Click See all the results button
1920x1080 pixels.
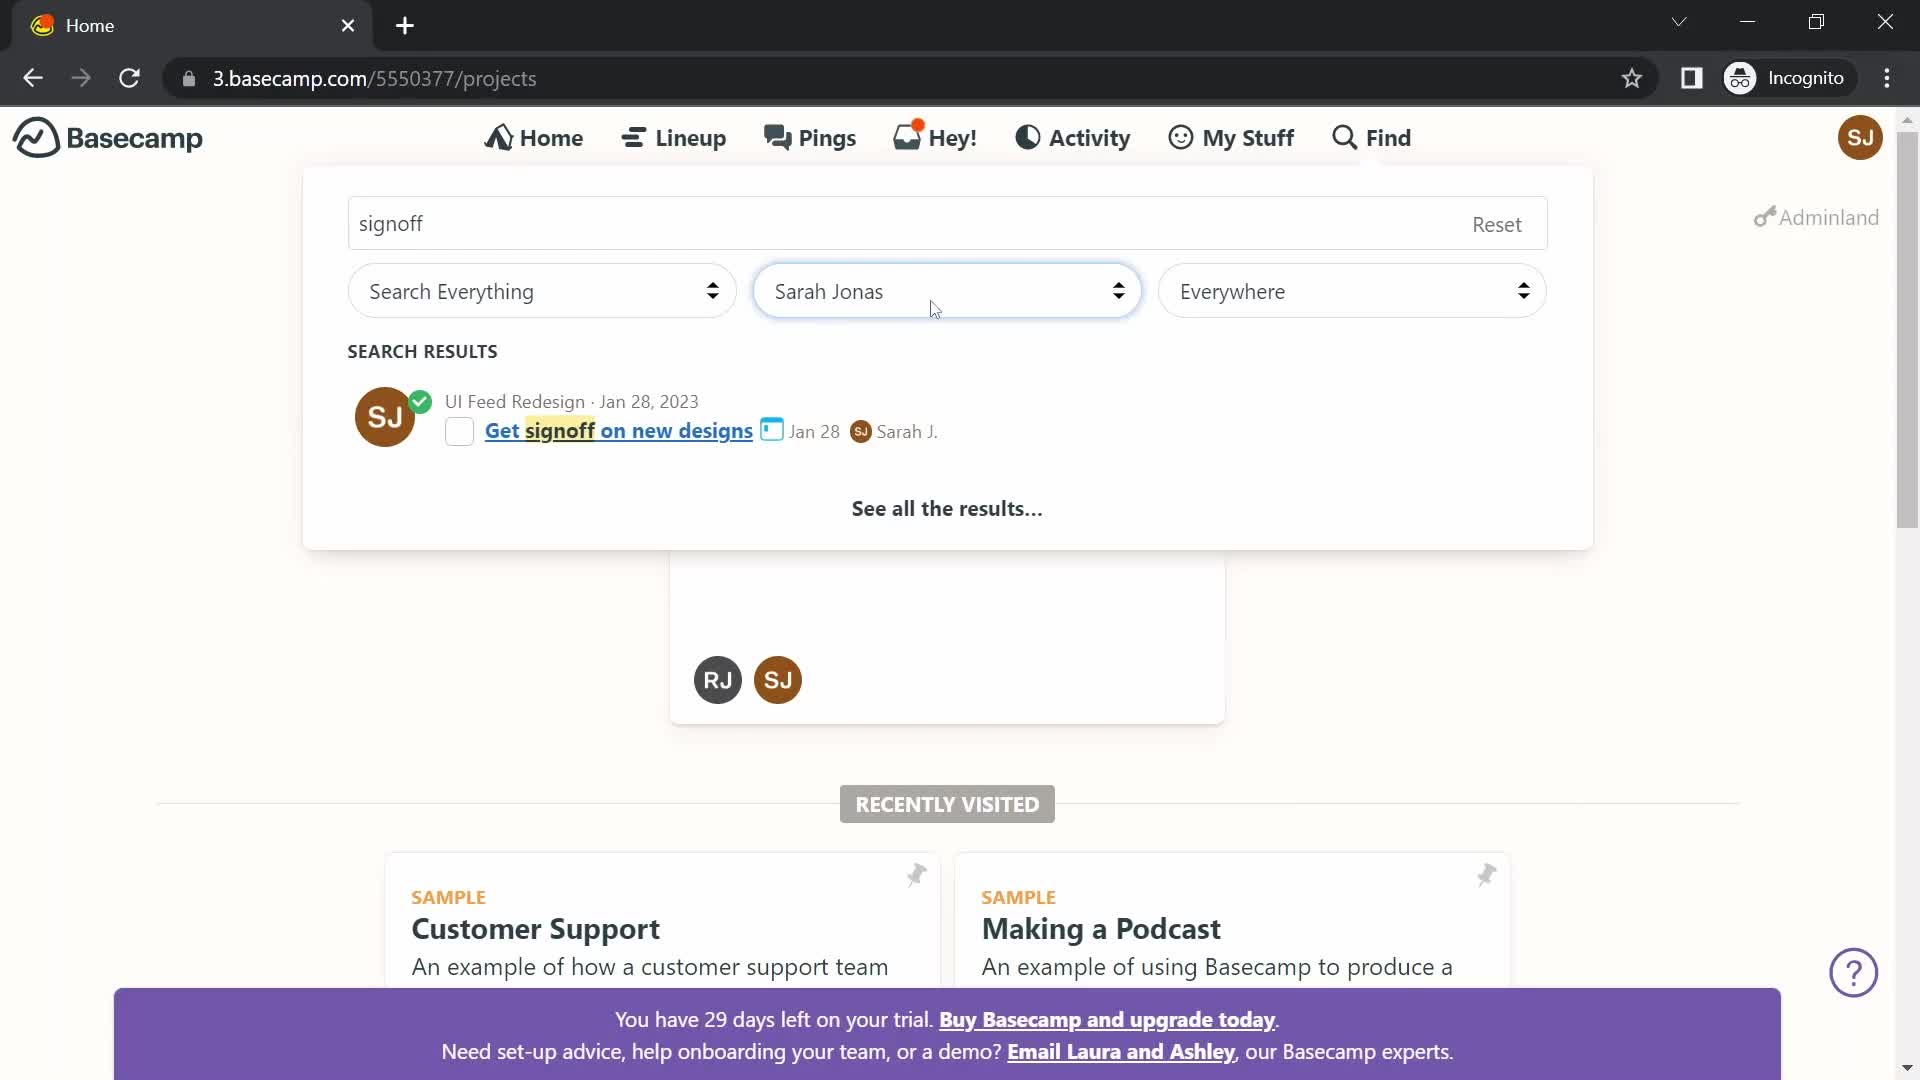(947, 508)
